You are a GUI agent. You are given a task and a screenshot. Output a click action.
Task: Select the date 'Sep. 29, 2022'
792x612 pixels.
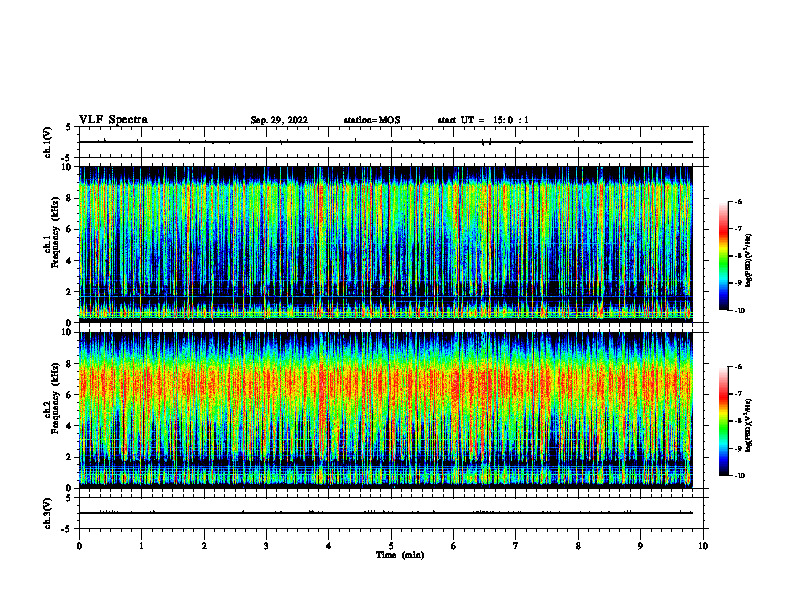point(279,120)
